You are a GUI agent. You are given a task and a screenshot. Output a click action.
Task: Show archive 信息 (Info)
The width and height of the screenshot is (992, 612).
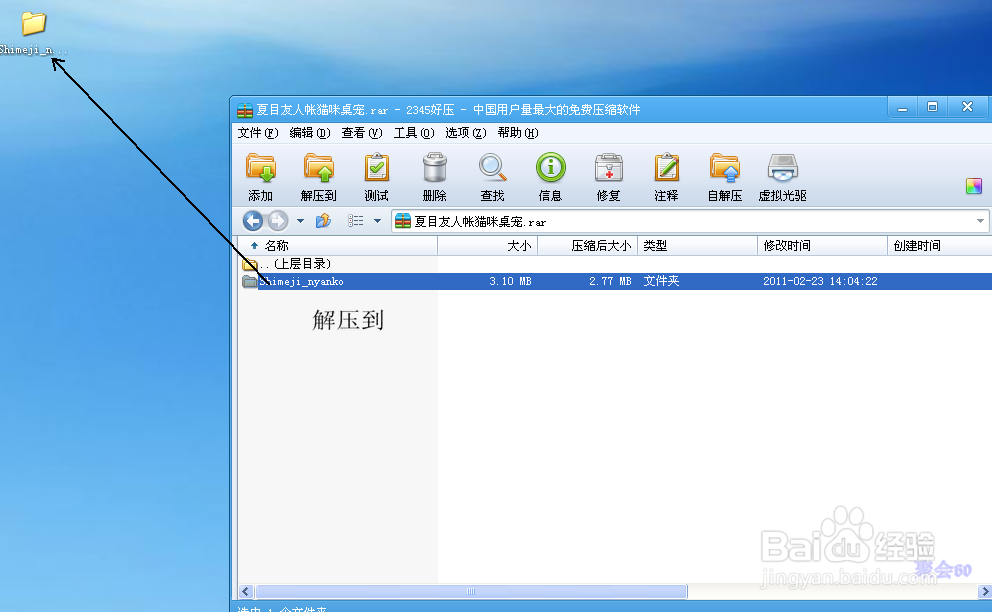[550, 177]
